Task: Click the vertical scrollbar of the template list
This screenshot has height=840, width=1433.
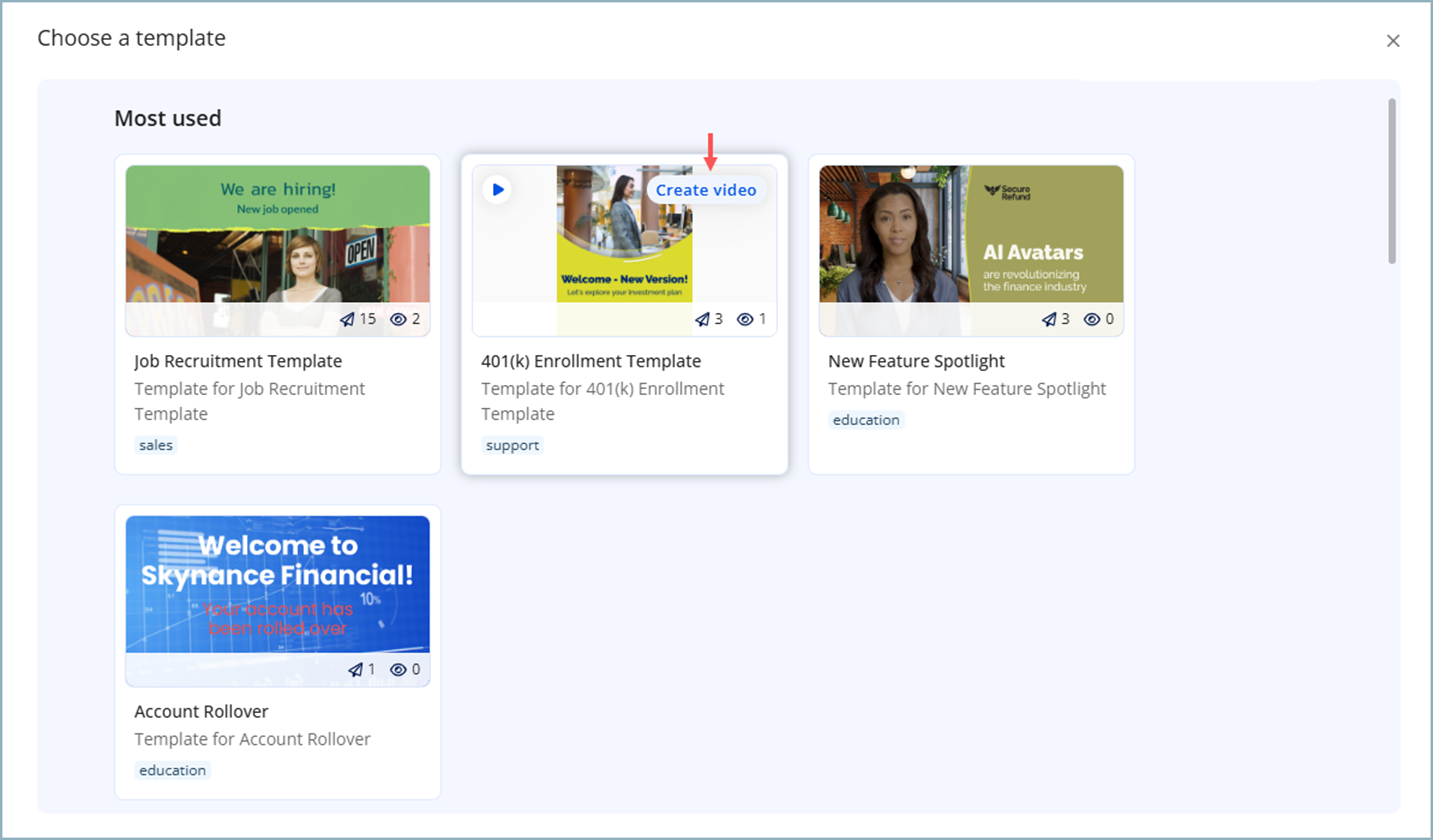Action: point(1390,180)
